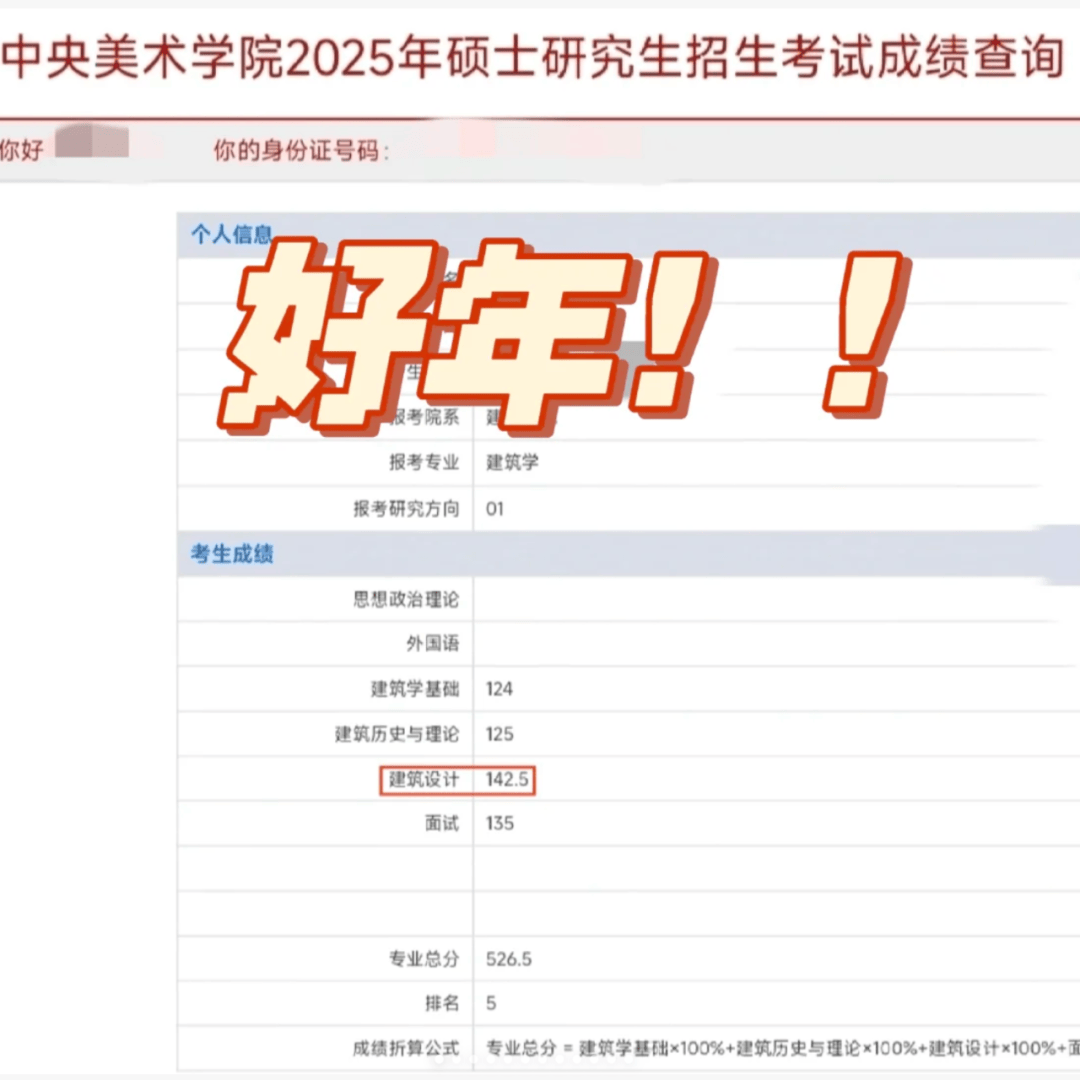Viewport: 1080px width, 1080px height.
Task: Click the 专业总分 formula text
Action: pos(782,1048)
